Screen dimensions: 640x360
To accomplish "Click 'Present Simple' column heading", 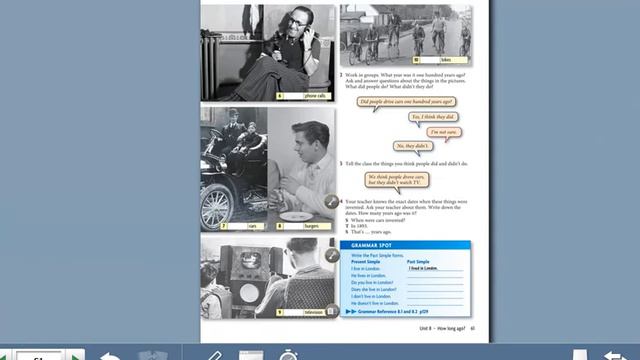I will [x=365, y=262].
